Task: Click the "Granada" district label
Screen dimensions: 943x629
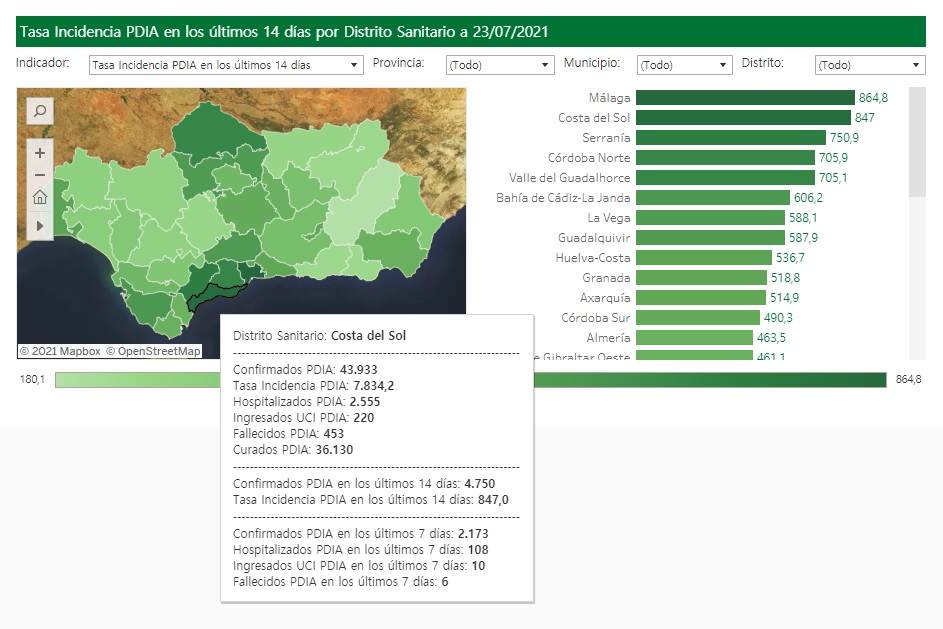Action: point(606,278)
